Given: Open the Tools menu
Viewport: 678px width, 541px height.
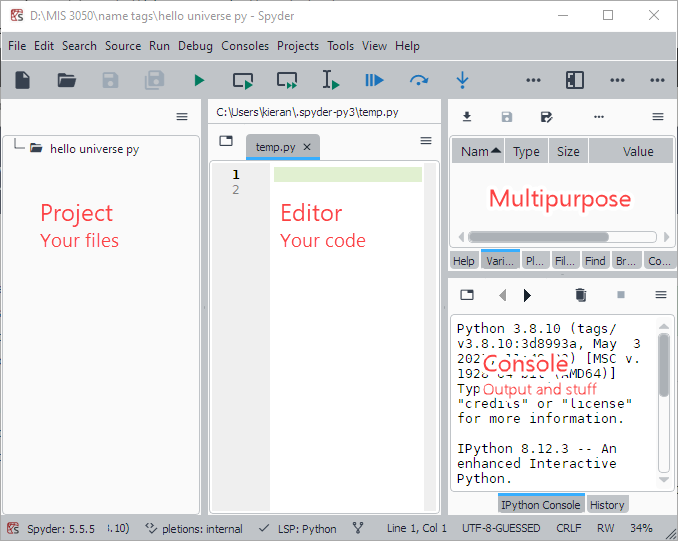Looking at the screenshot, I should coord(340,46).
